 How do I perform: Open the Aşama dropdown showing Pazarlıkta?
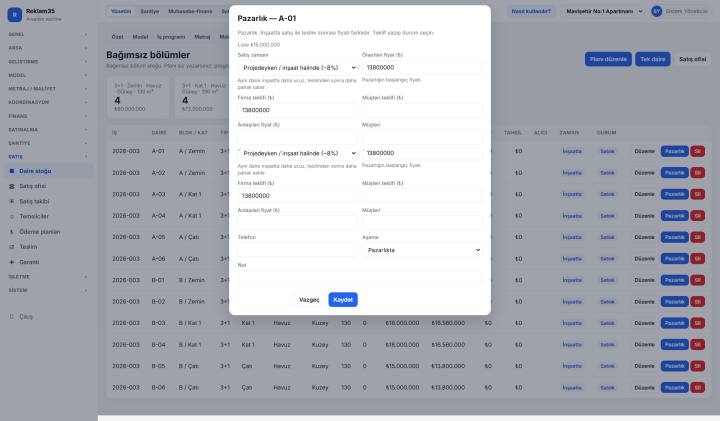click(x=422, y=250)
